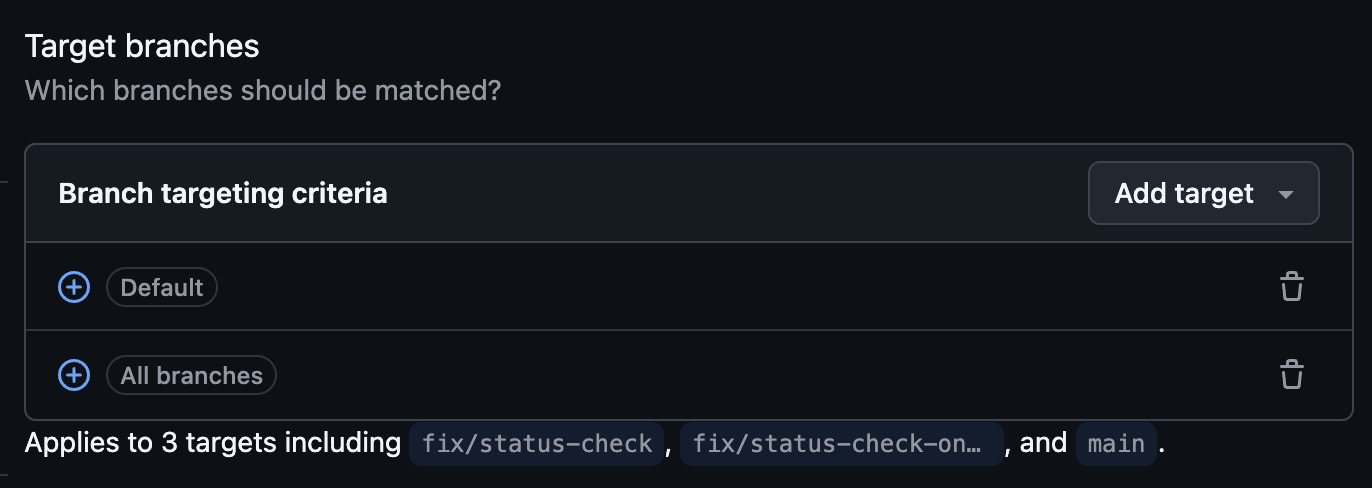Click the plus icon beside All branches
1372x488 pixels.
click(74, 375)
